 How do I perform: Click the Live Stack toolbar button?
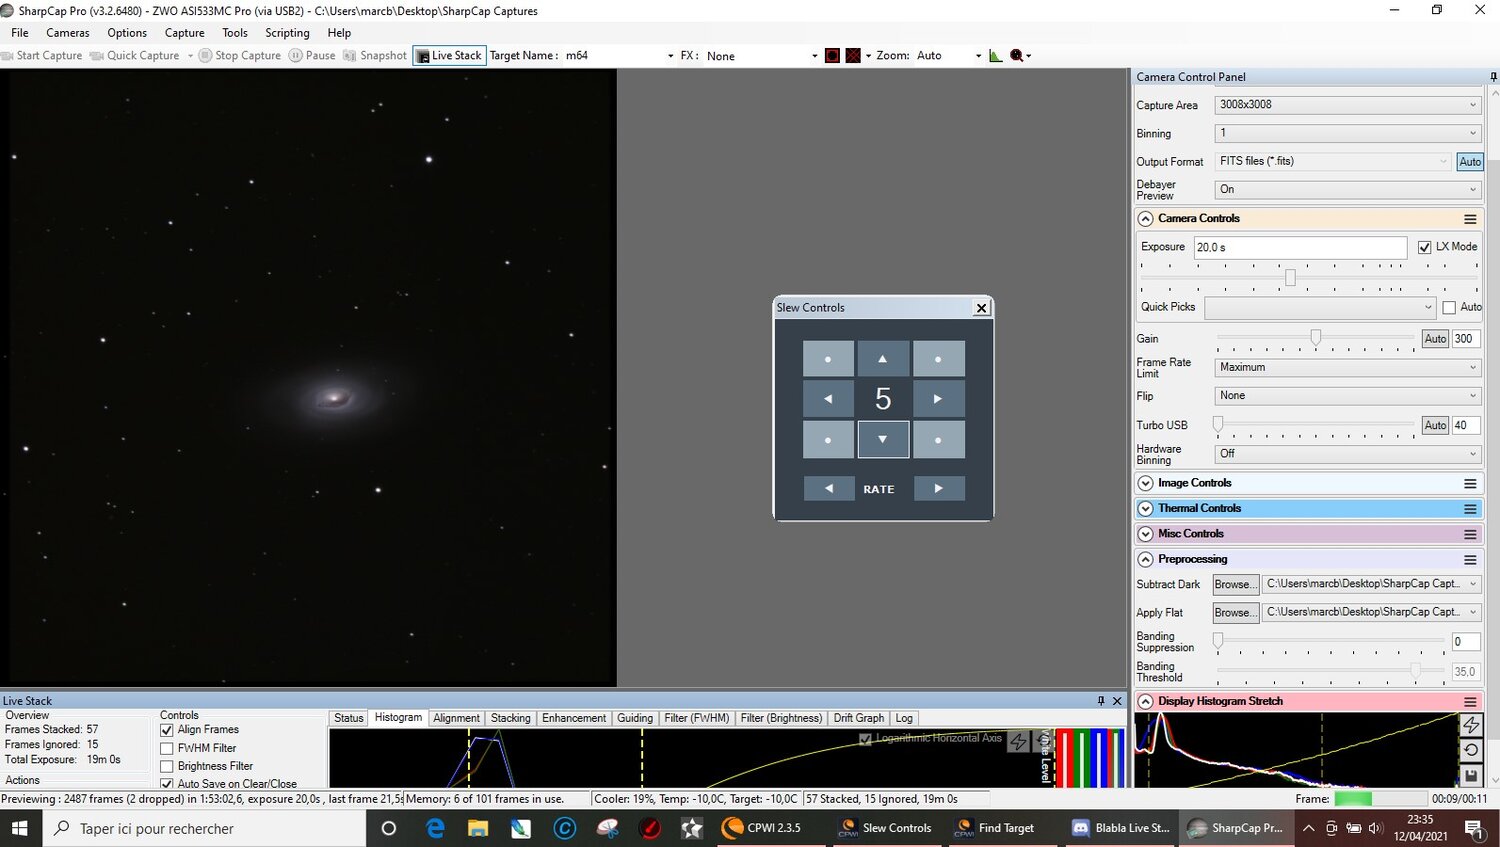pos(449,56)
